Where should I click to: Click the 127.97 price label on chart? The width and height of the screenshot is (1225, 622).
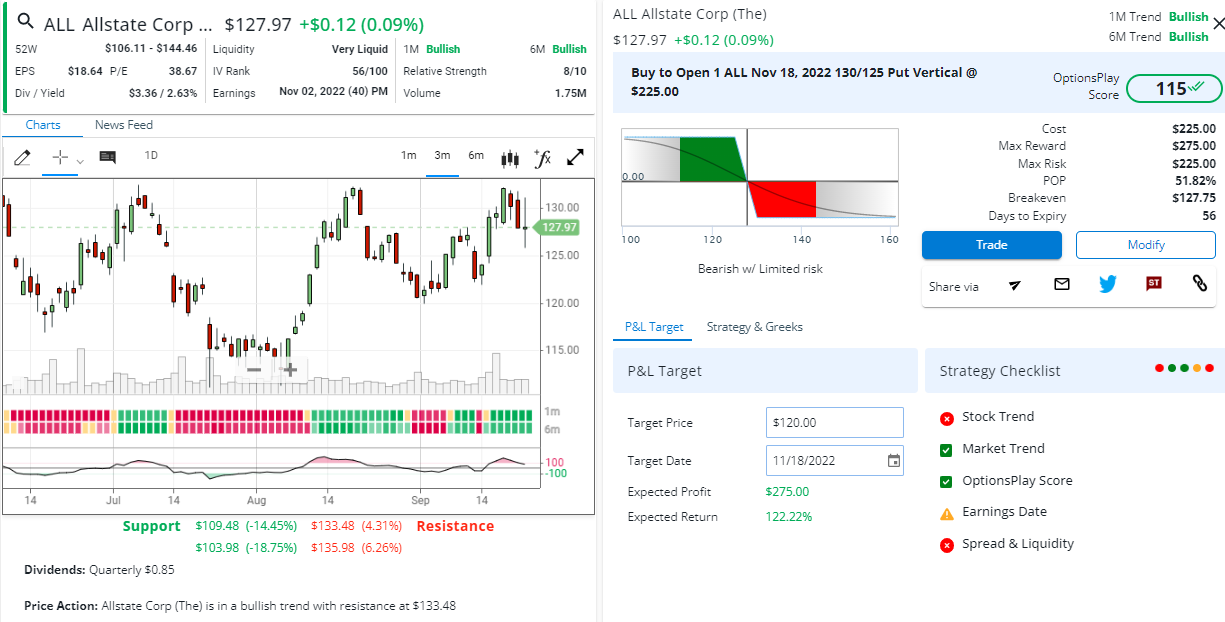click(559, 227)
